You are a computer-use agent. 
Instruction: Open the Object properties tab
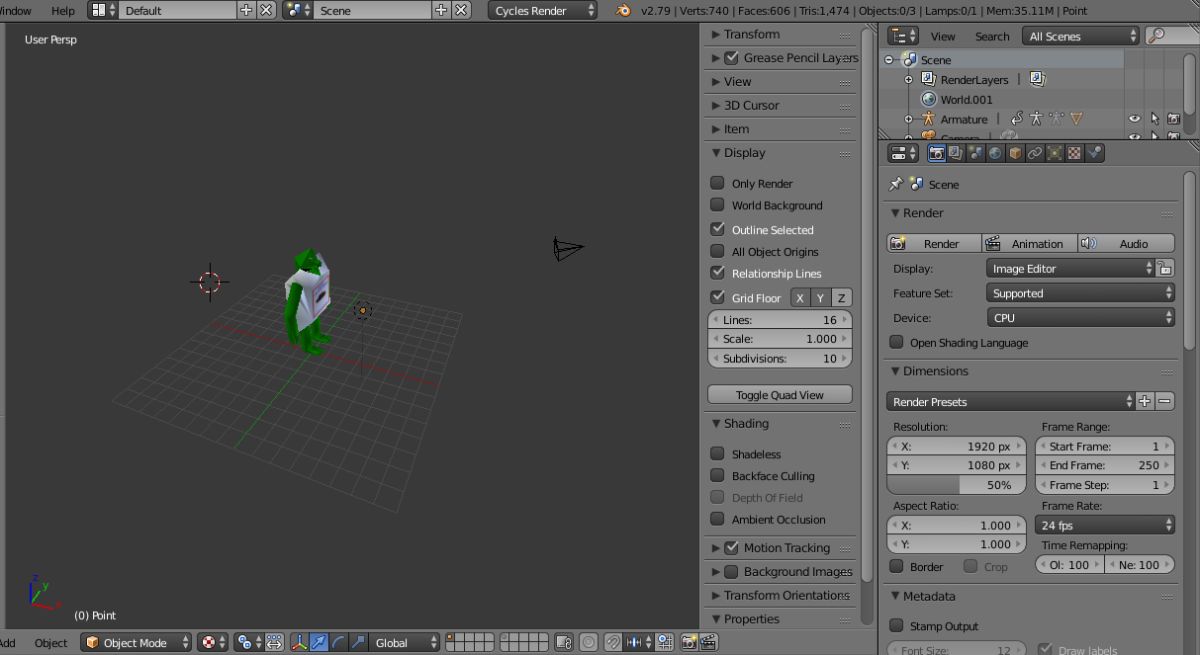[x=1015, y=153]
